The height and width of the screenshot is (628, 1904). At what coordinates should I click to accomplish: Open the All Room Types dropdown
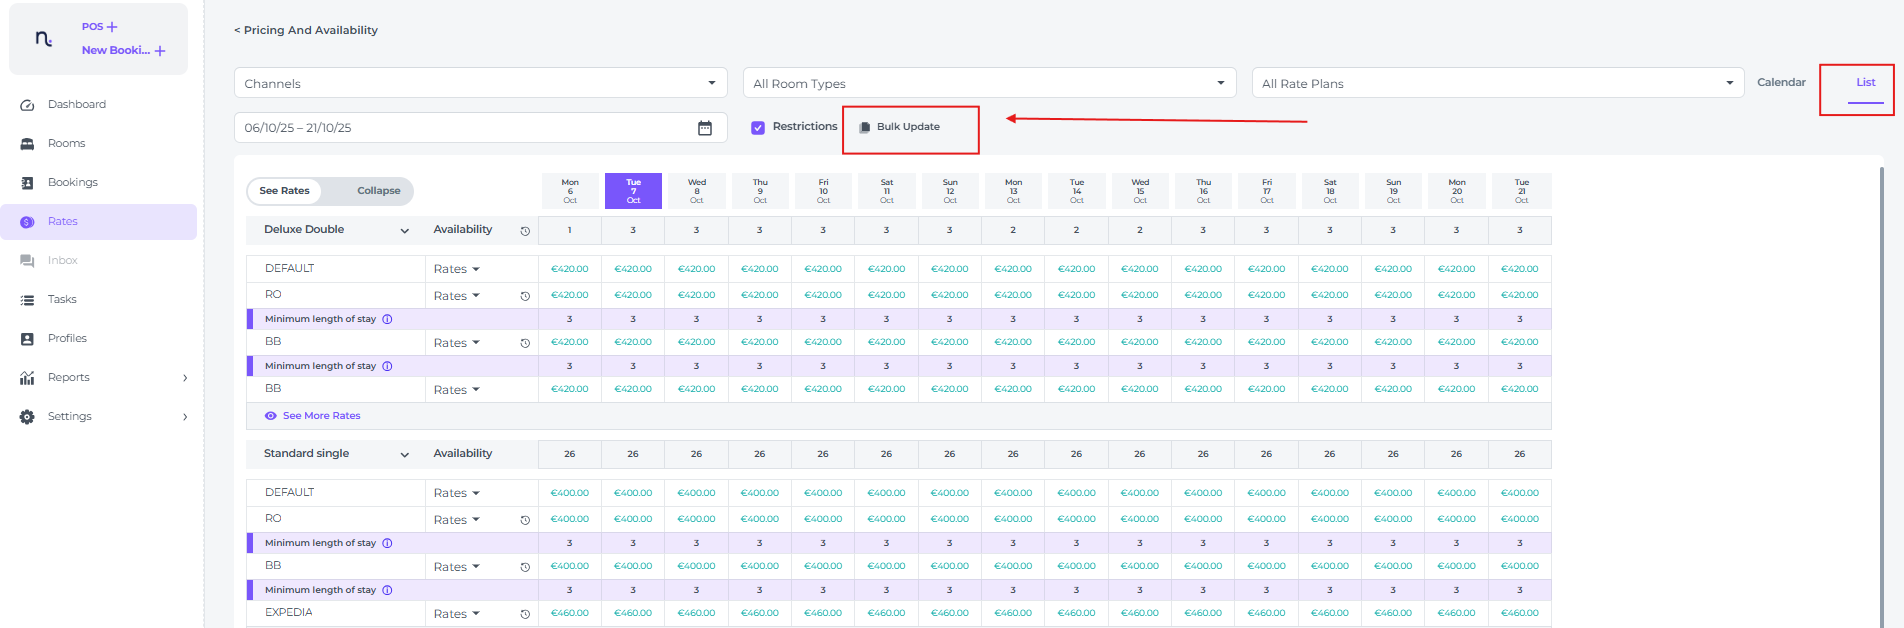pos(989,83)
